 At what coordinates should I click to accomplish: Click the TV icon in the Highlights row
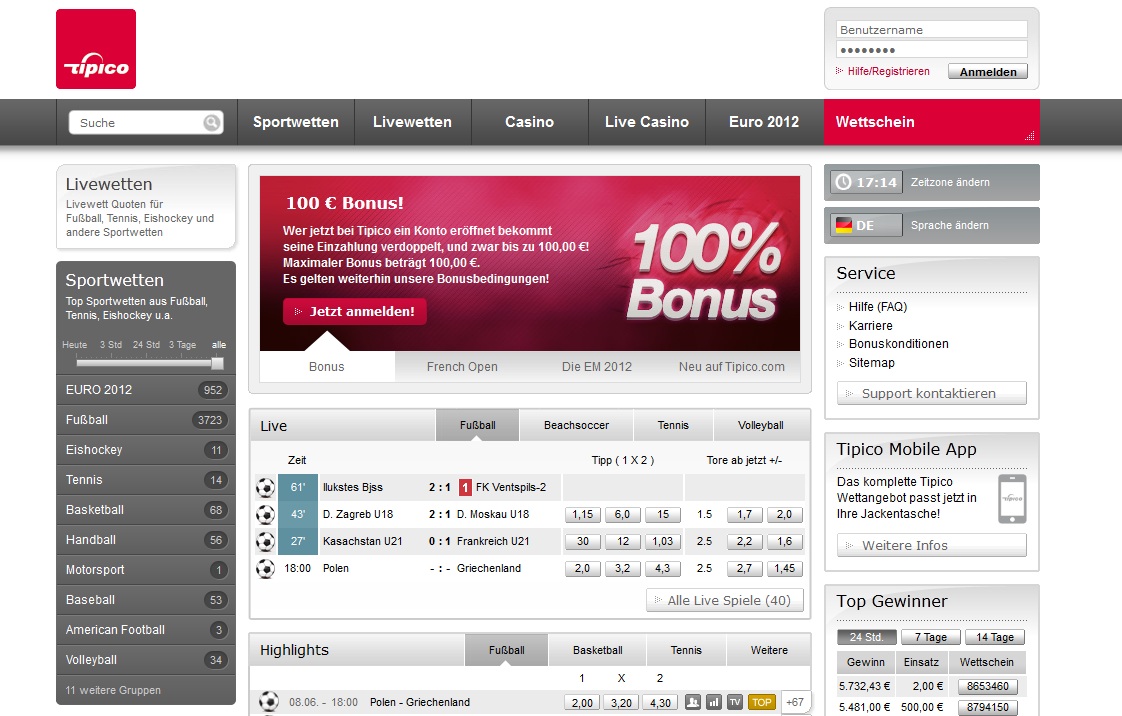tap(734, 702)
